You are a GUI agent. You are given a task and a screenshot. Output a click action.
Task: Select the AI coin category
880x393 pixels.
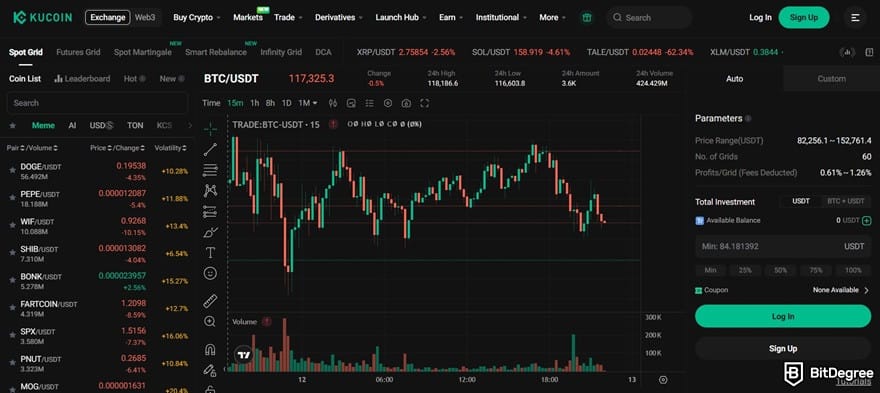[72, 125]
